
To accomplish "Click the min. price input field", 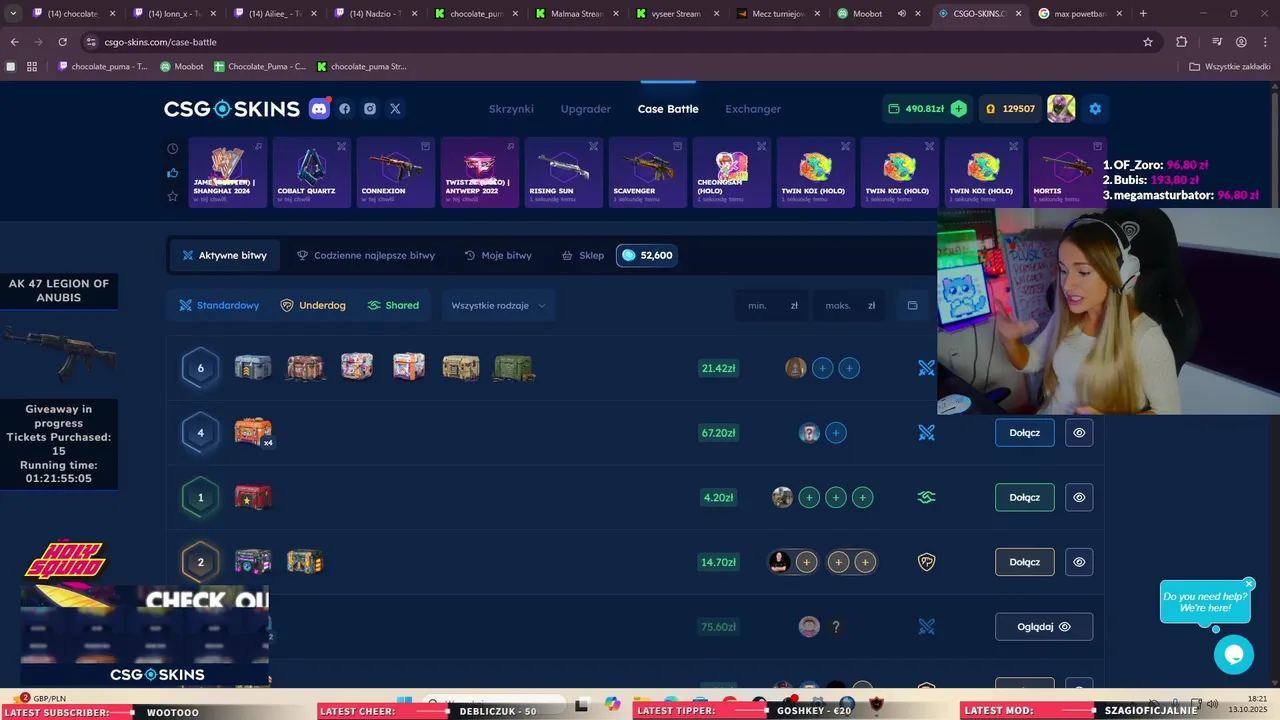I will [x=773, y=306].
